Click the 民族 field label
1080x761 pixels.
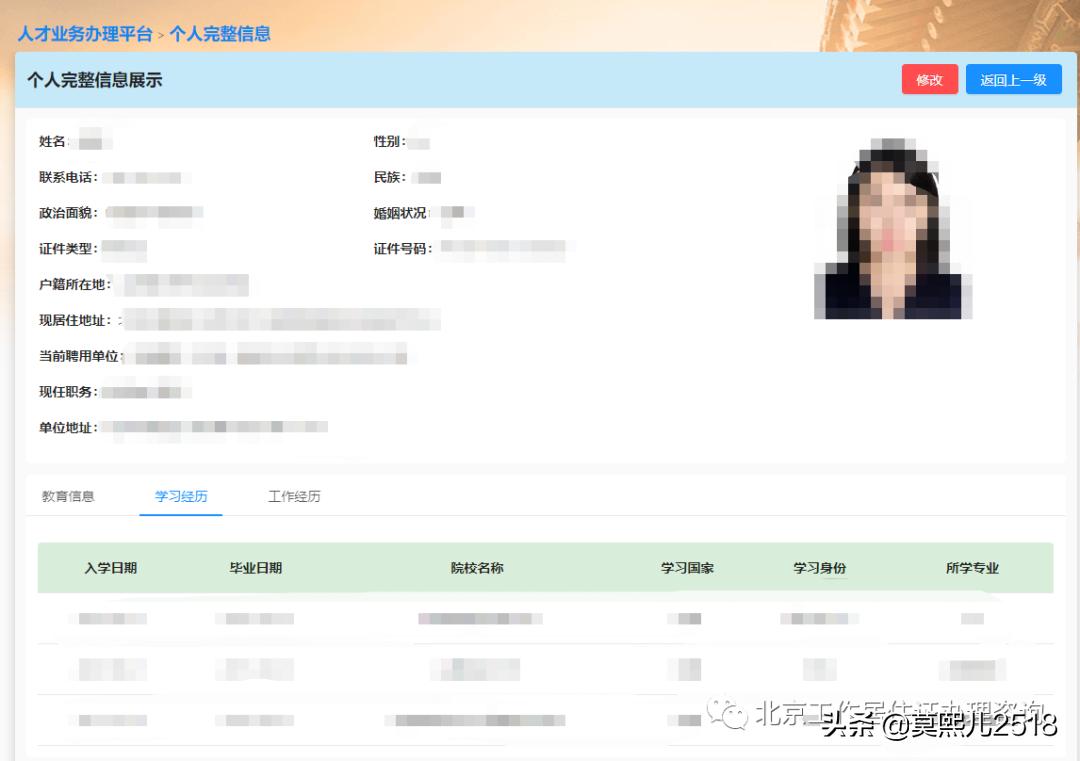tap(389, 177)
